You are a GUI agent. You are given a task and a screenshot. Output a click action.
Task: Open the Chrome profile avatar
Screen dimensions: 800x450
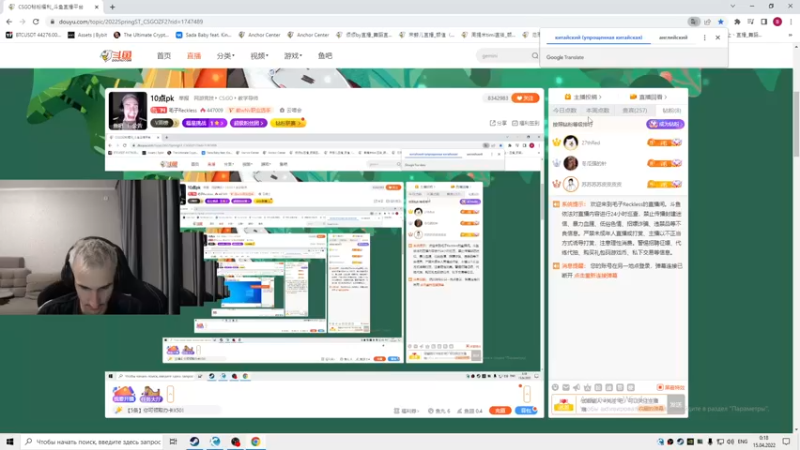pos(777,22)
